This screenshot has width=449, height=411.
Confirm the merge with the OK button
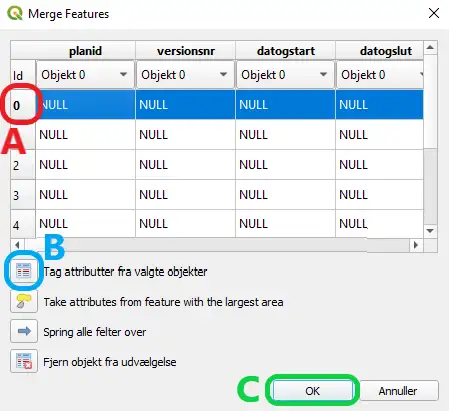312,391
